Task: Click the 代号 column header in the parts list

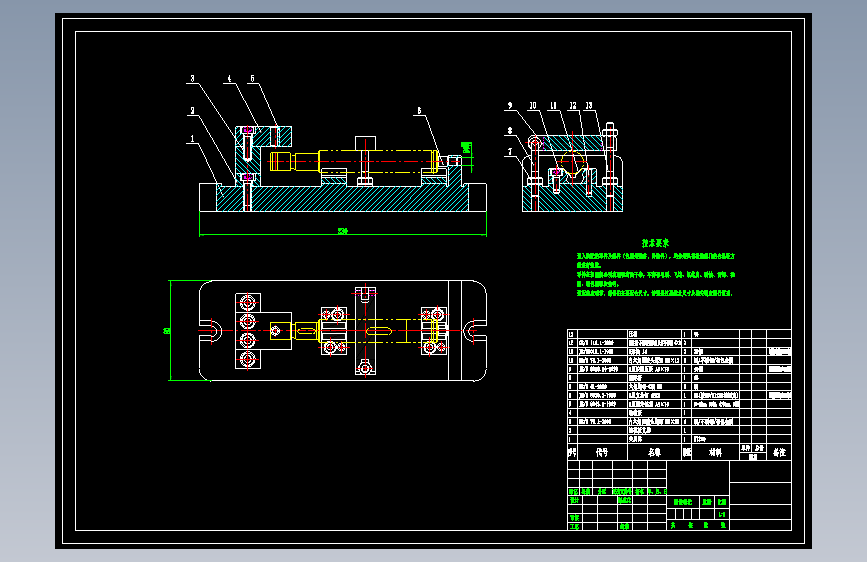Action: click(x=602, y=452)
